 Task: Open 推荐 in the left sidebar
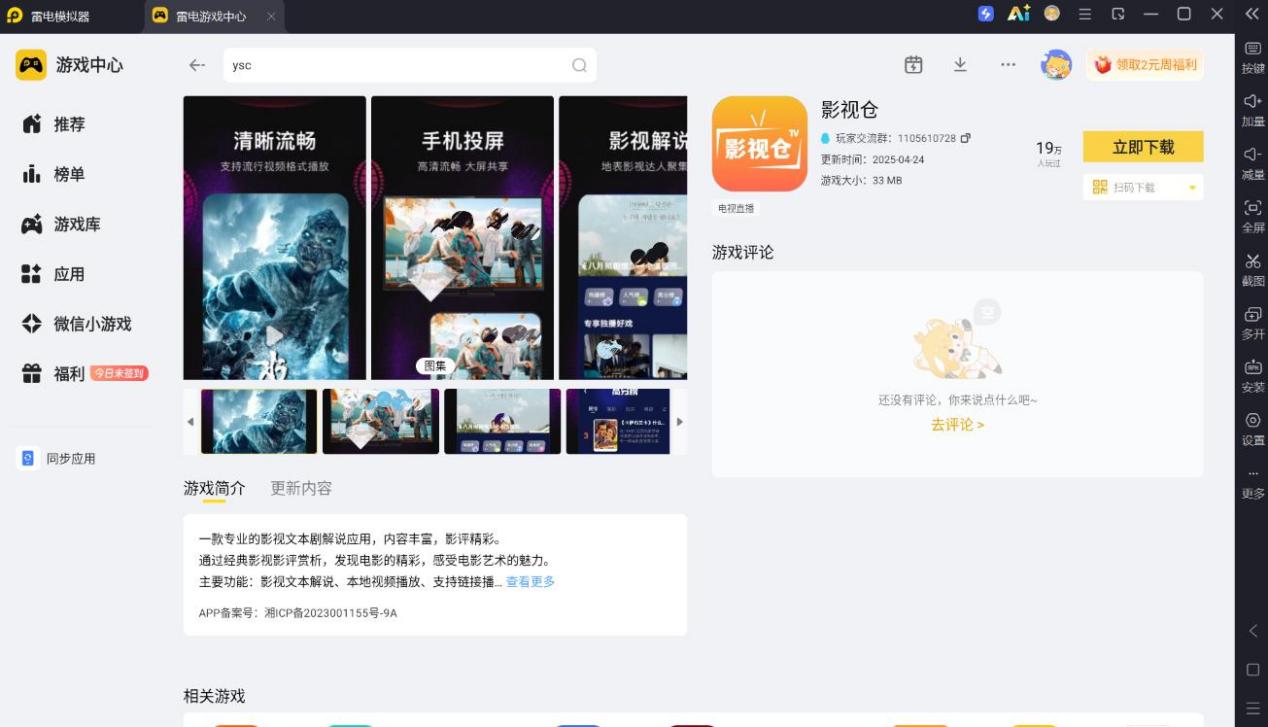point(54,124)
